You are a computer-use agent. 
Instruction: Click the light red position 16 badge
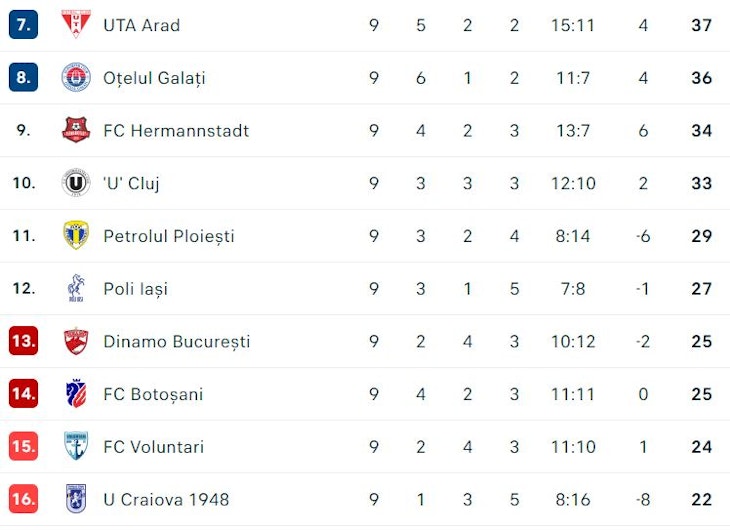pyautogui.click(x=23, y=498)
